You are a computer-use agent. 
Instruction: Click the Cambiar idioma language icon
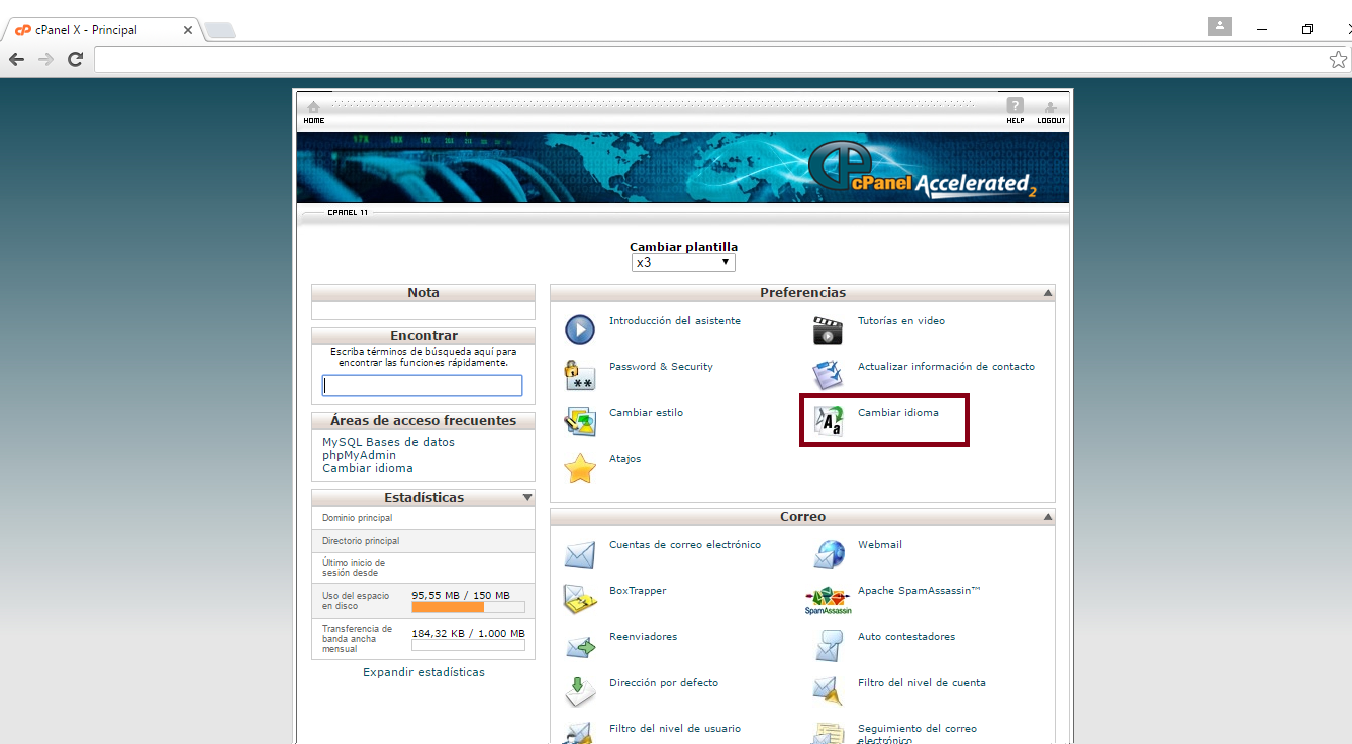827,421
